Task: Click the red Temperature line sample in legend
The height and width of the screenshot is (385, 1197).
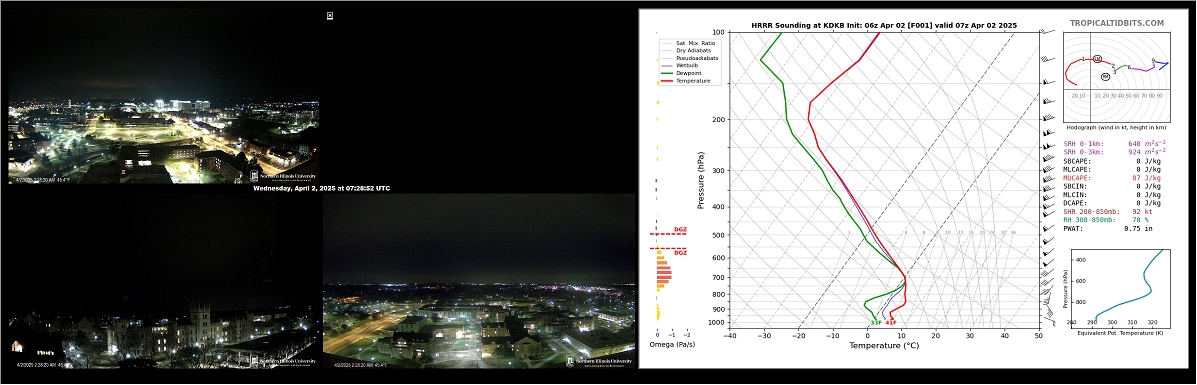Action: click(x=668, y=80)
